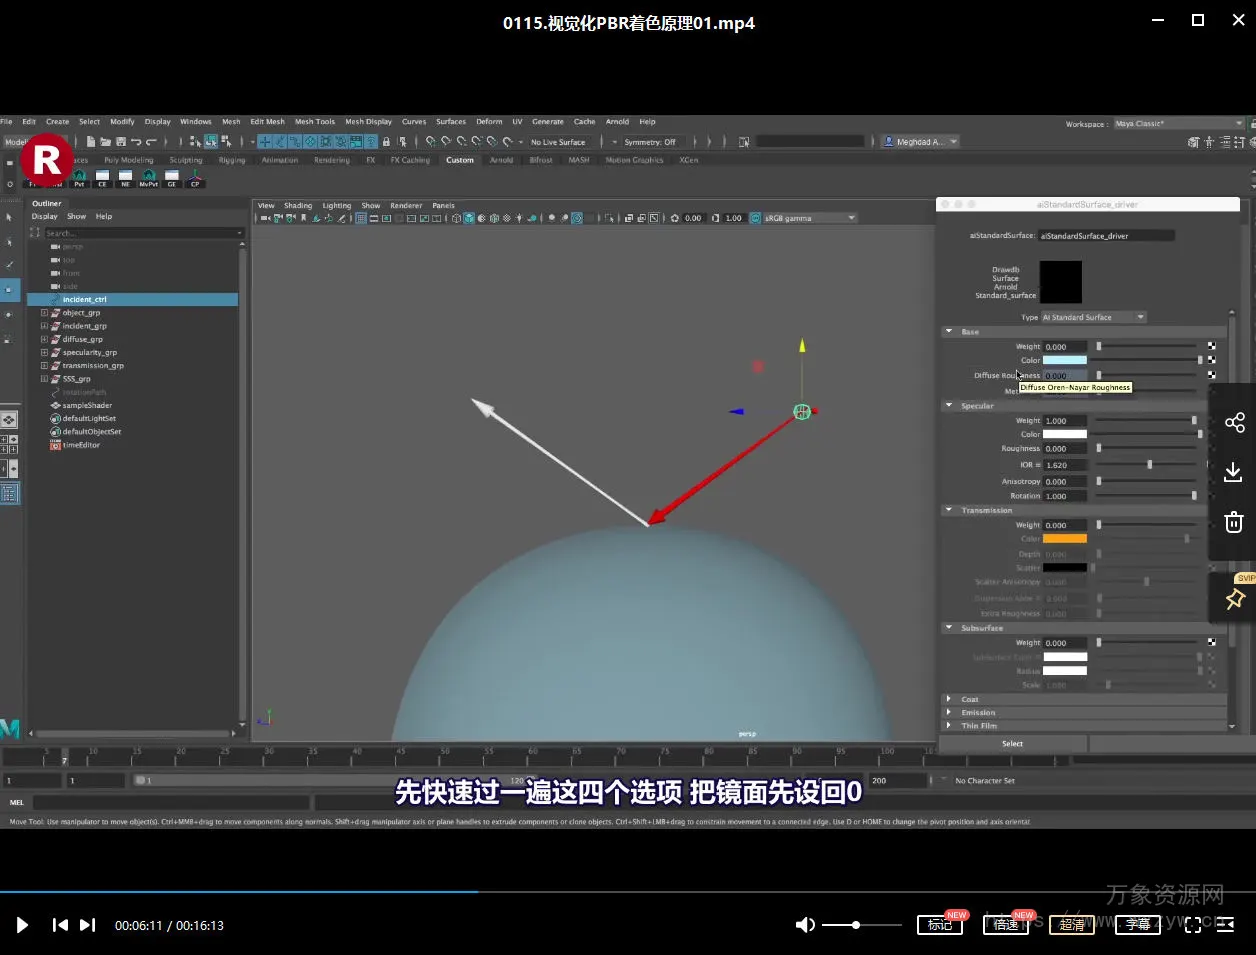Click the share icon on right sidebar
Screen dimensions: 1256x955
(x=1234, y=422)
